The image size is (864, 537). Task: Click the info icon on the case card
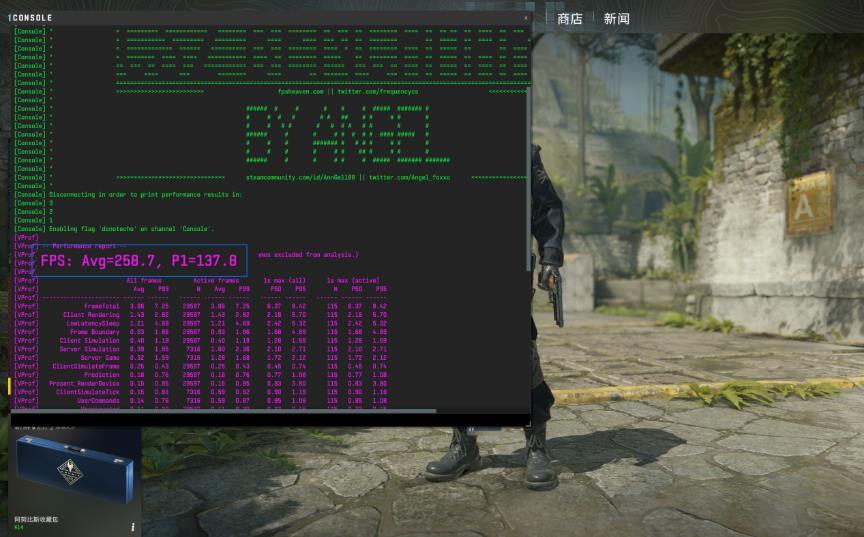click(133, 527)
